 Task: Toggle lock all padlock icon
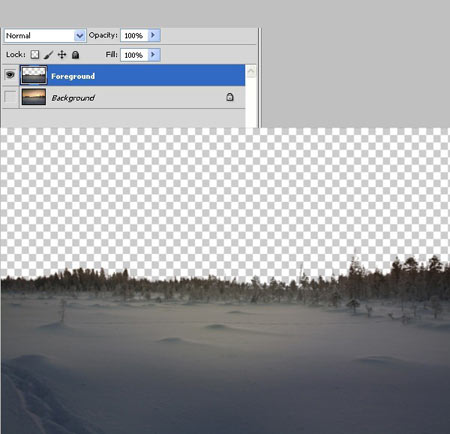pyautogui.click(x=76, y=55)
